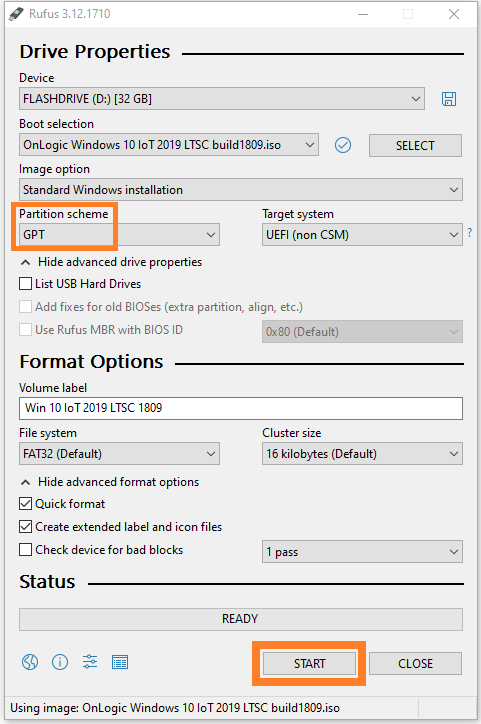The height and width of the screenshot is (724, 481).
Task: Open the Partition scheme GPT dropdown
Action: tap(119, 235)
